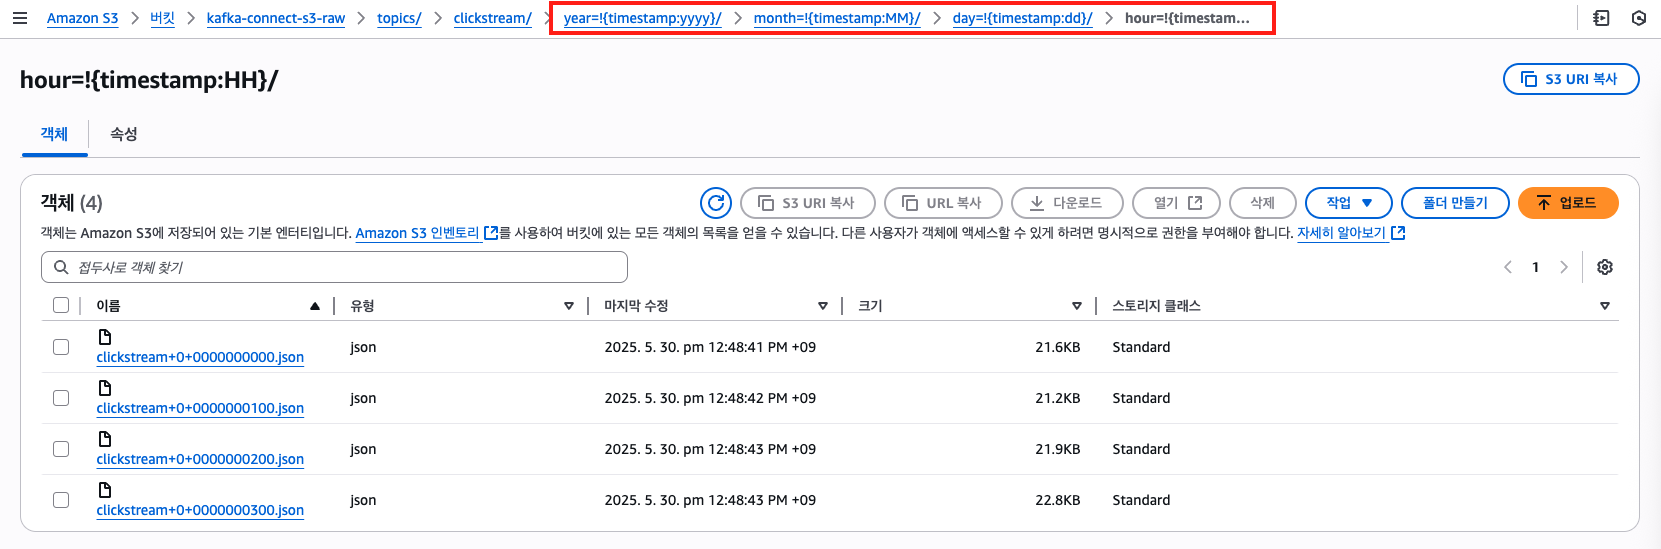Select checkbox for clickstream+0+0000000300.json
1661x549 pixels.
tap(61, 500)
